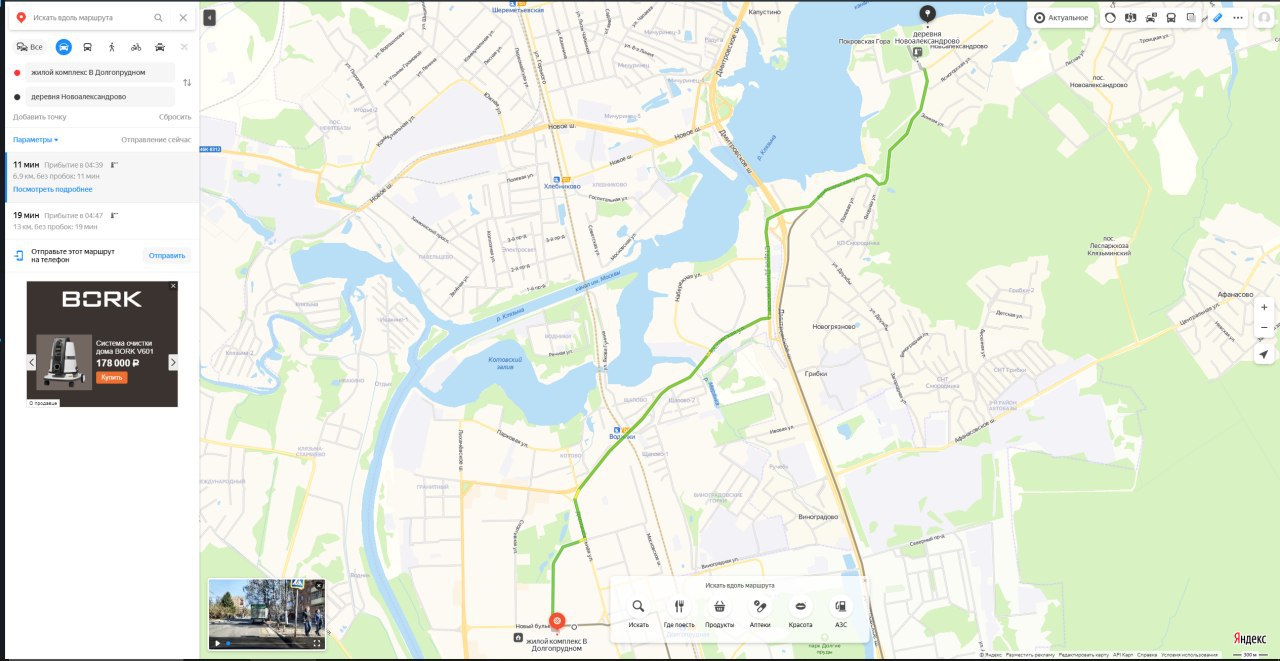This screenshot has height=661, width=1280.
Task: Choose the taxi route mode icon
Action: [160, 47]
